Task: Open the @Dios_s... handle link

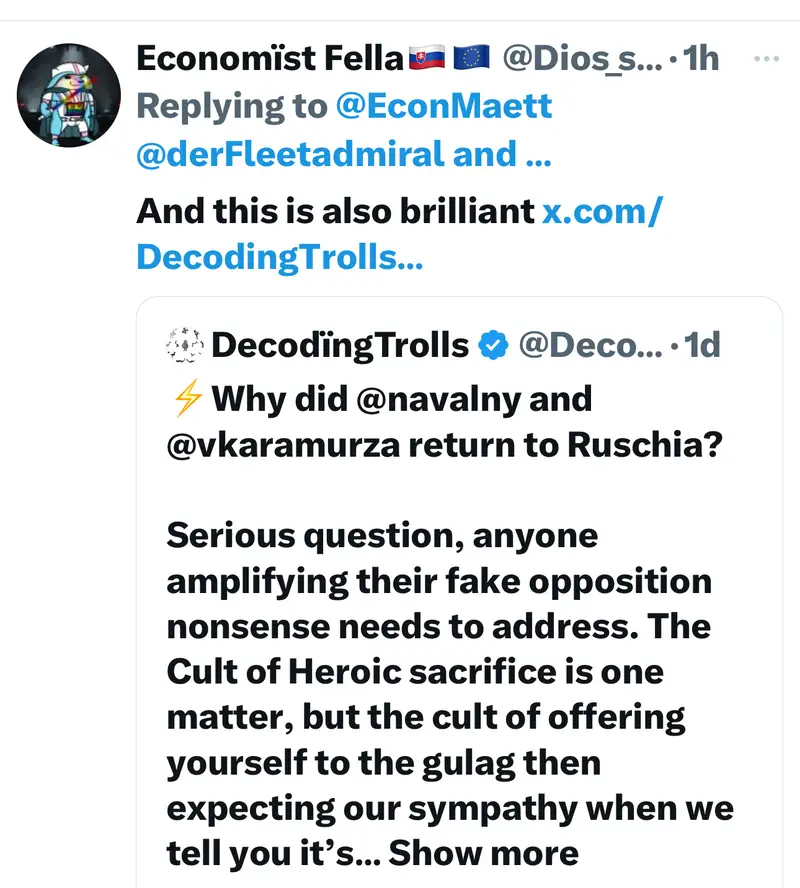Action: [x=580, y=59]
